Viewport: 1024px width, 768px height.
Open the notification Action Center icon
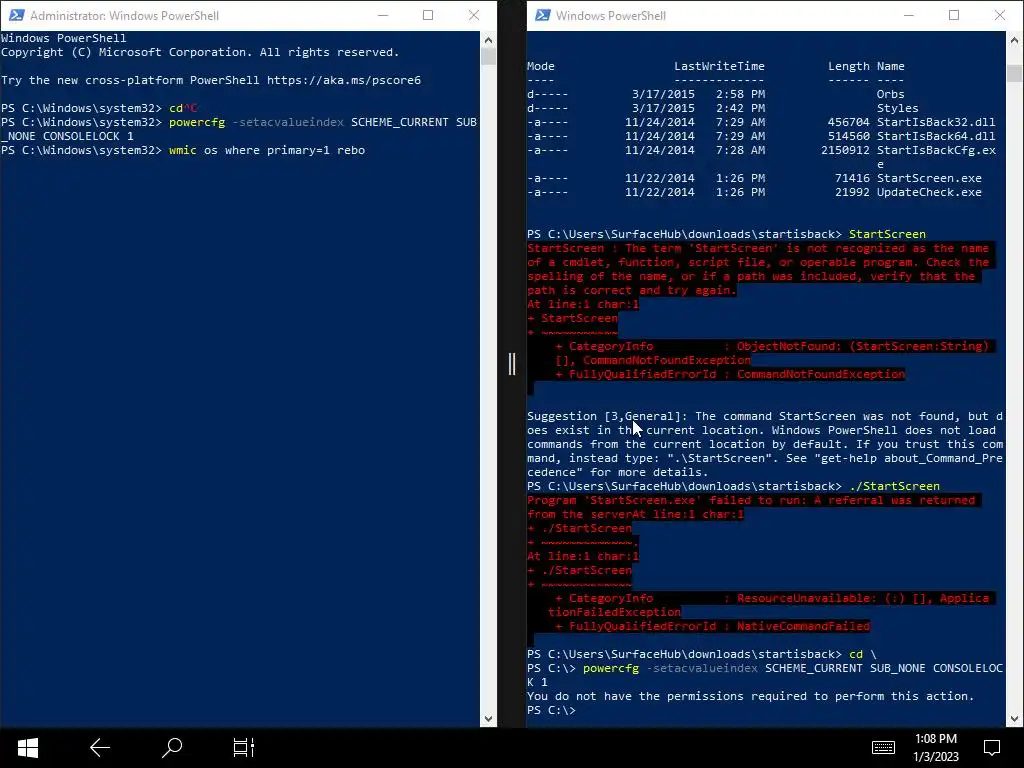(992, 748)
